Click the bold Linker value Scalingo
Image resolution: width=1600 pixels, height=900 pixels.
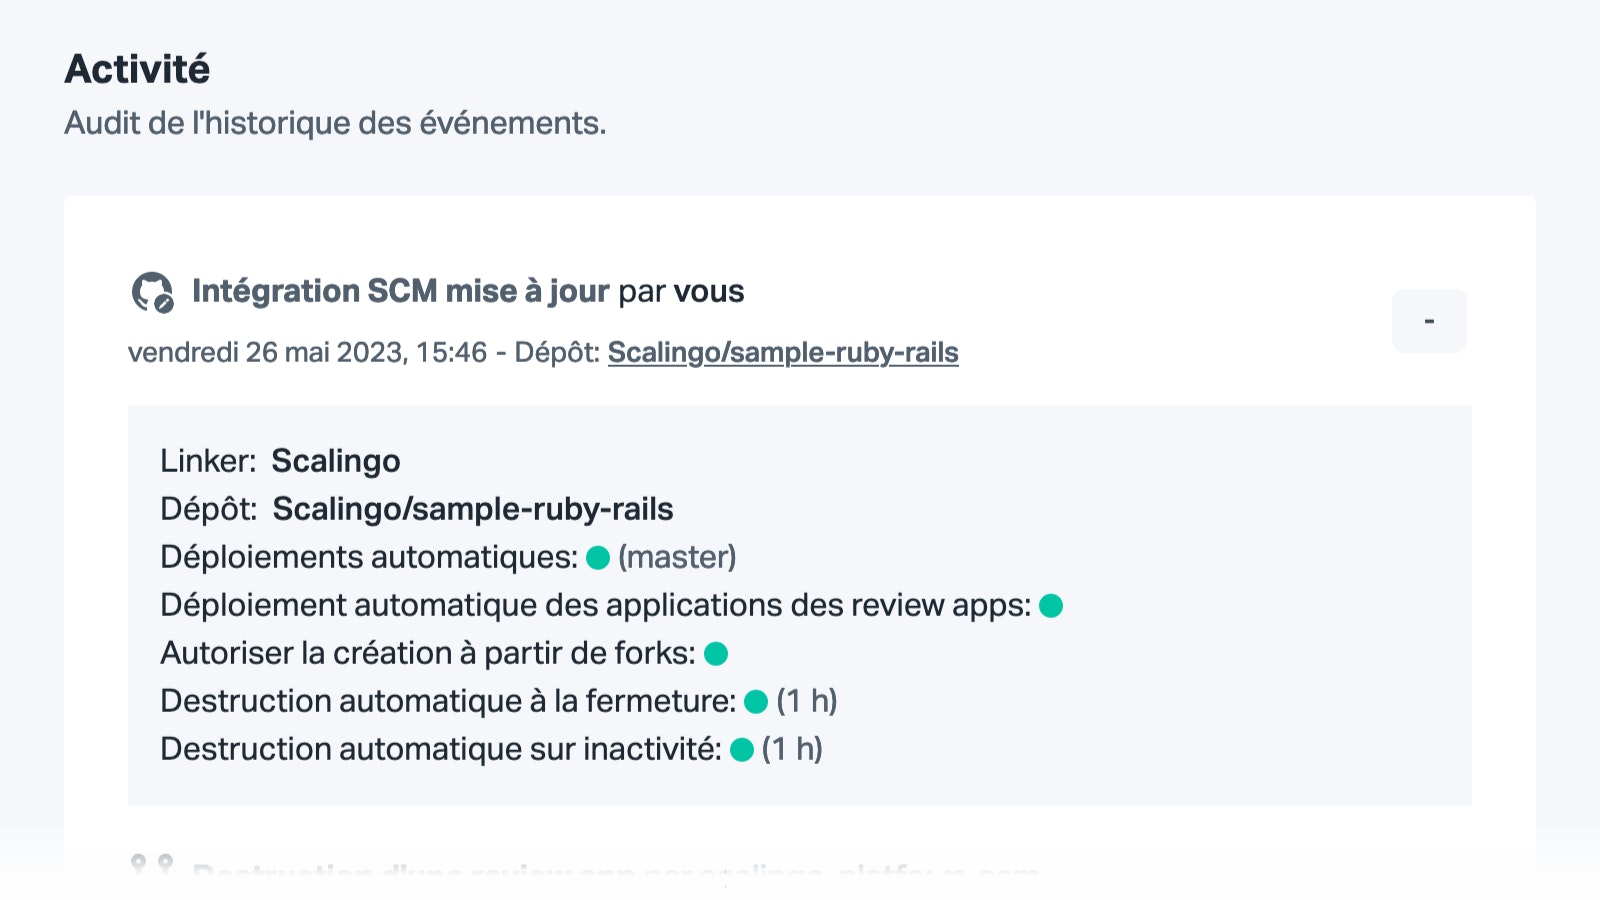coord(336,461)
